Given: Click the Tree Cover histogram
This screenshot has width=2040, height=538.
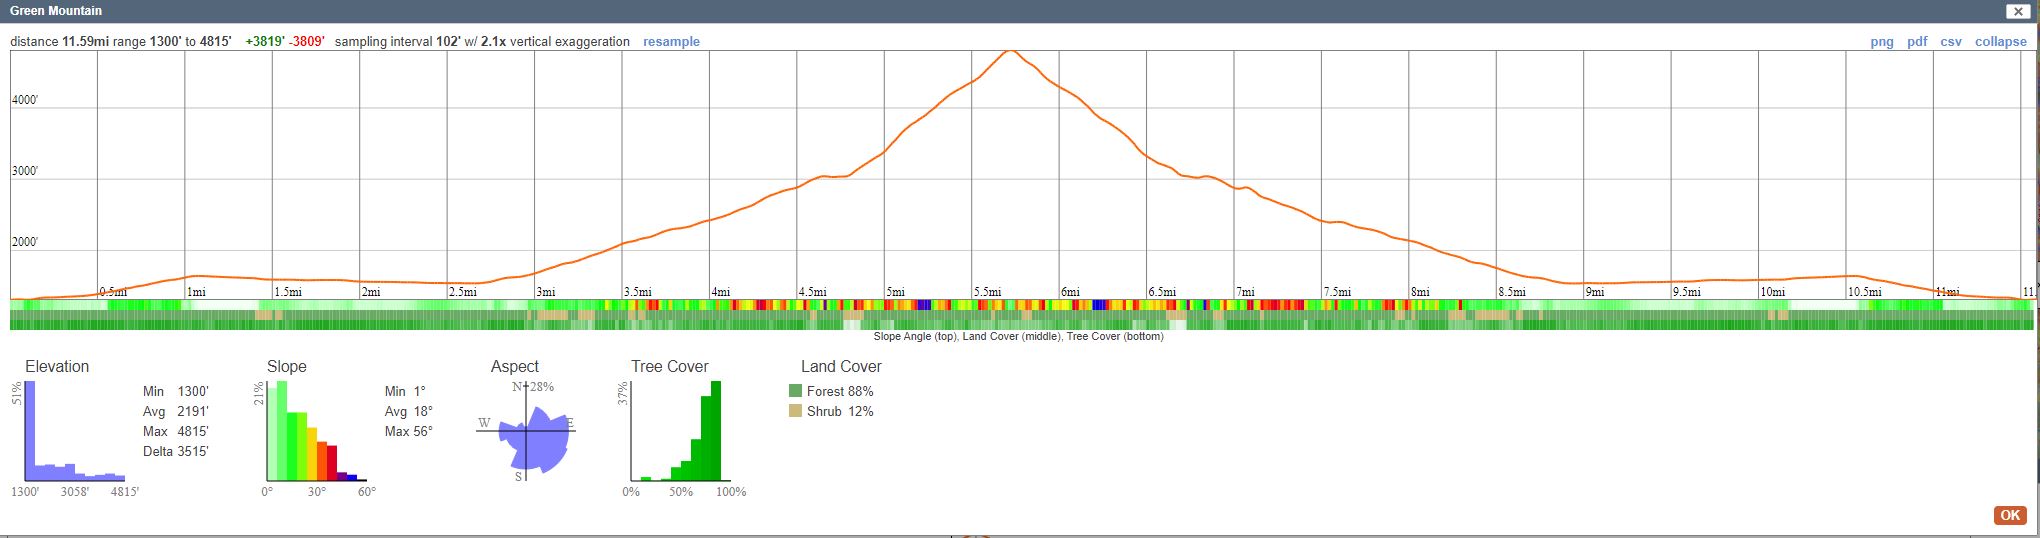Looking at the screenshot, I should click(x=680, y=432).
